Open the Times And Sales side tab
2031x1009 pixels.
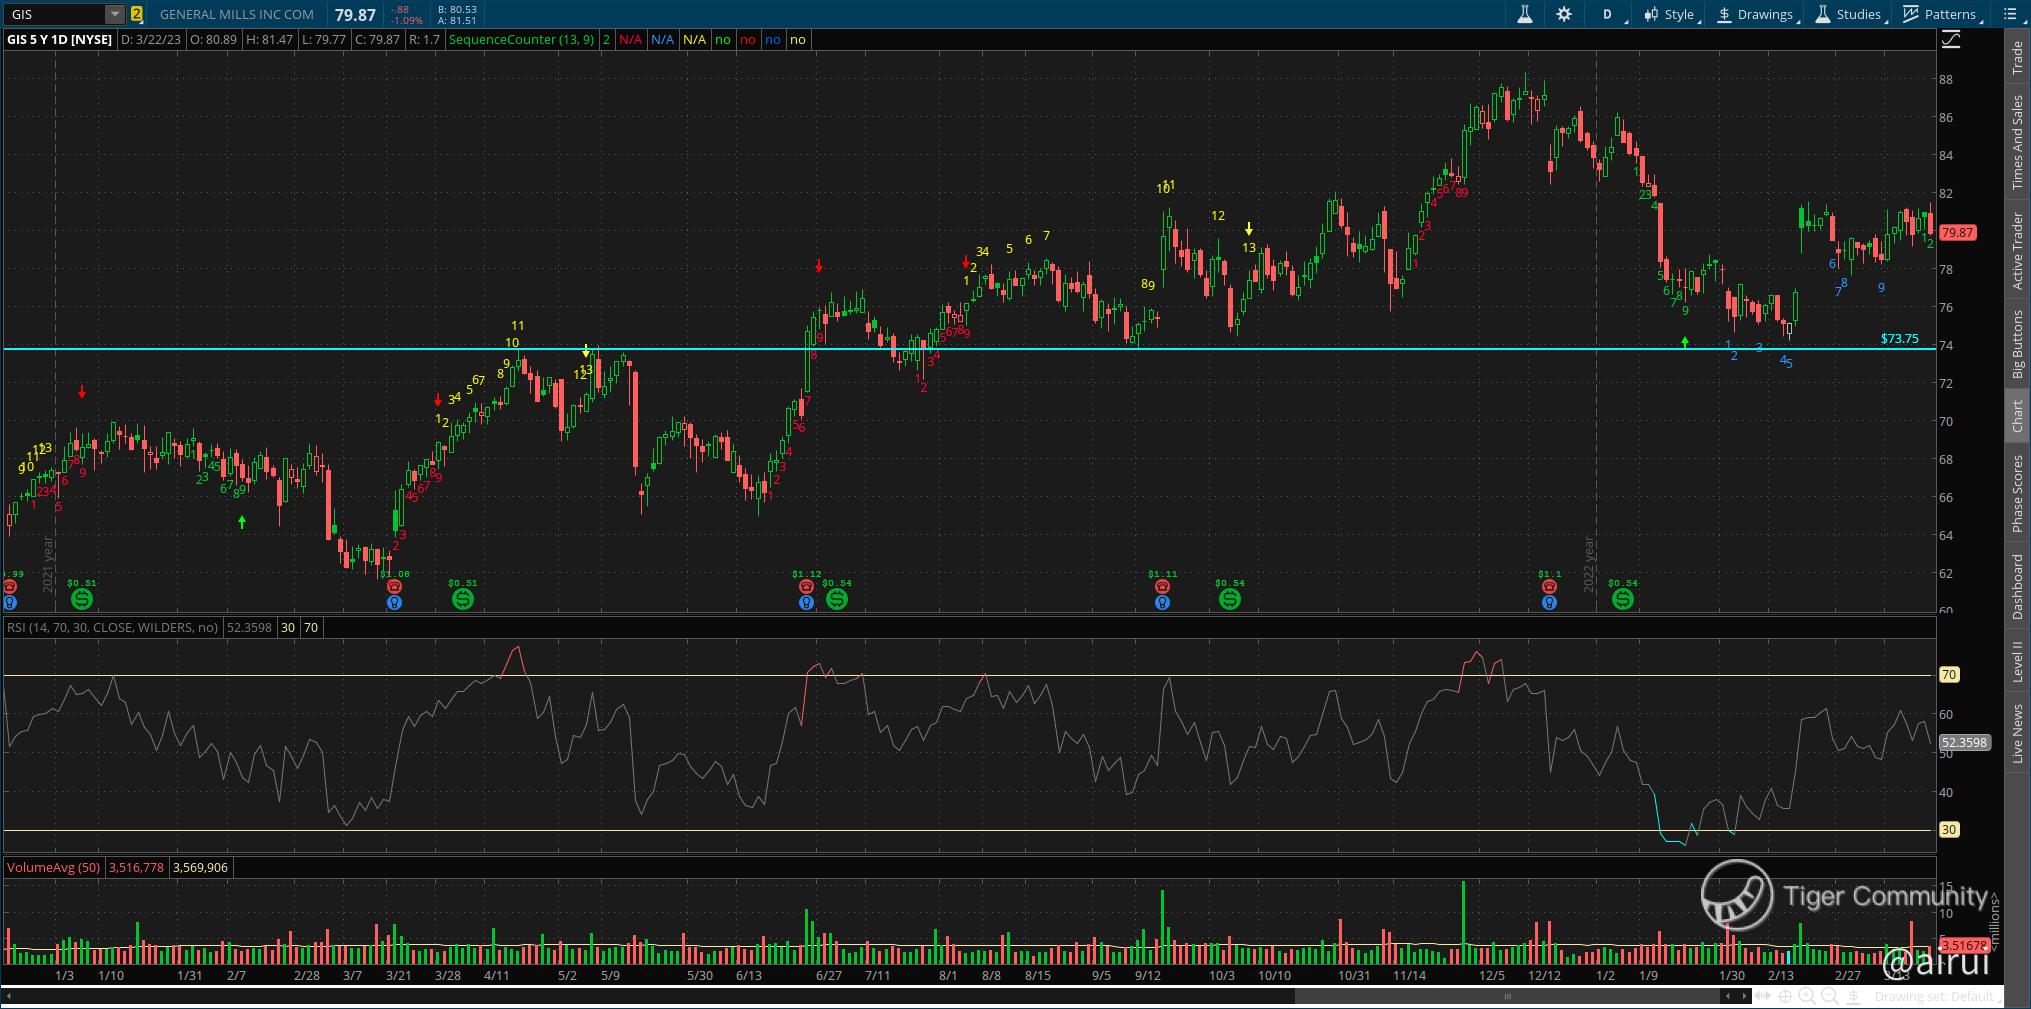pyautogui.click(x=2017, y=142)
